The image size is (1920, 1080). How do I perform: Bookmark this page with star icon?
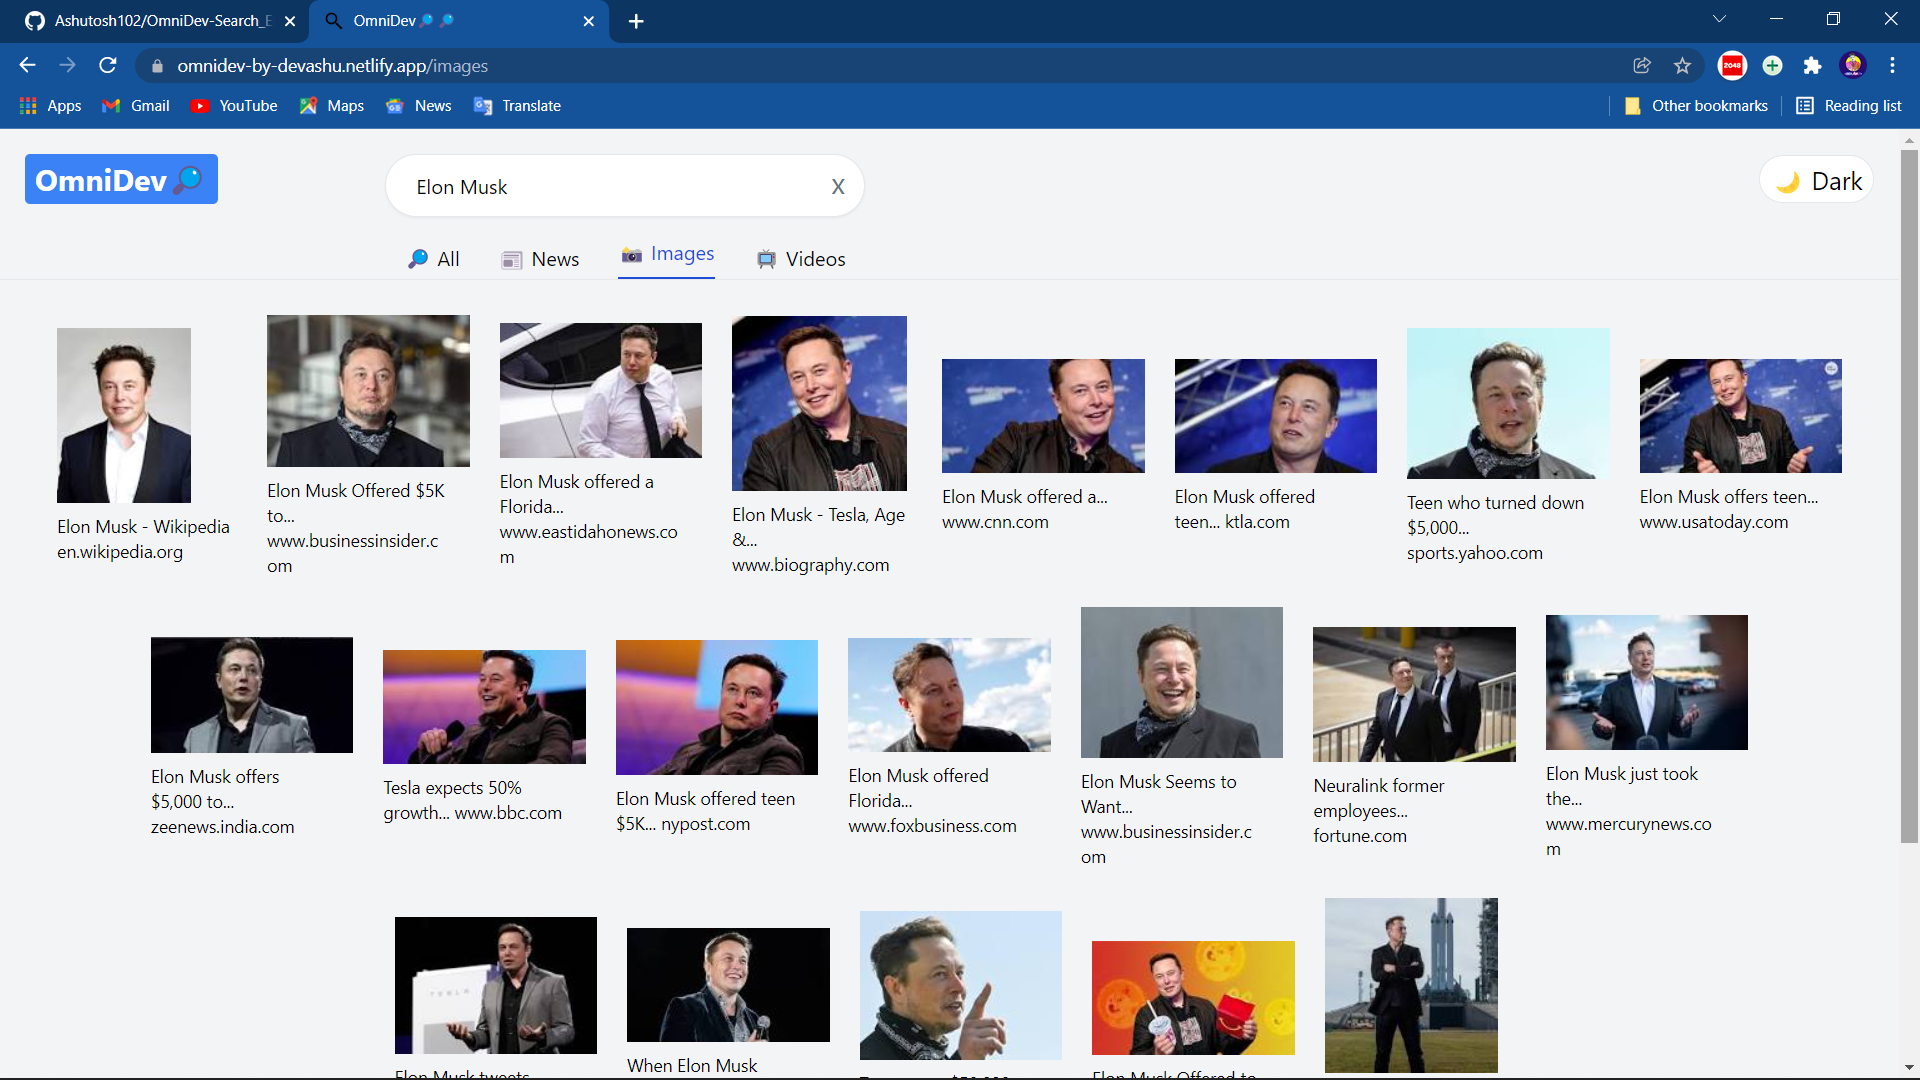tap(1682, 66)
